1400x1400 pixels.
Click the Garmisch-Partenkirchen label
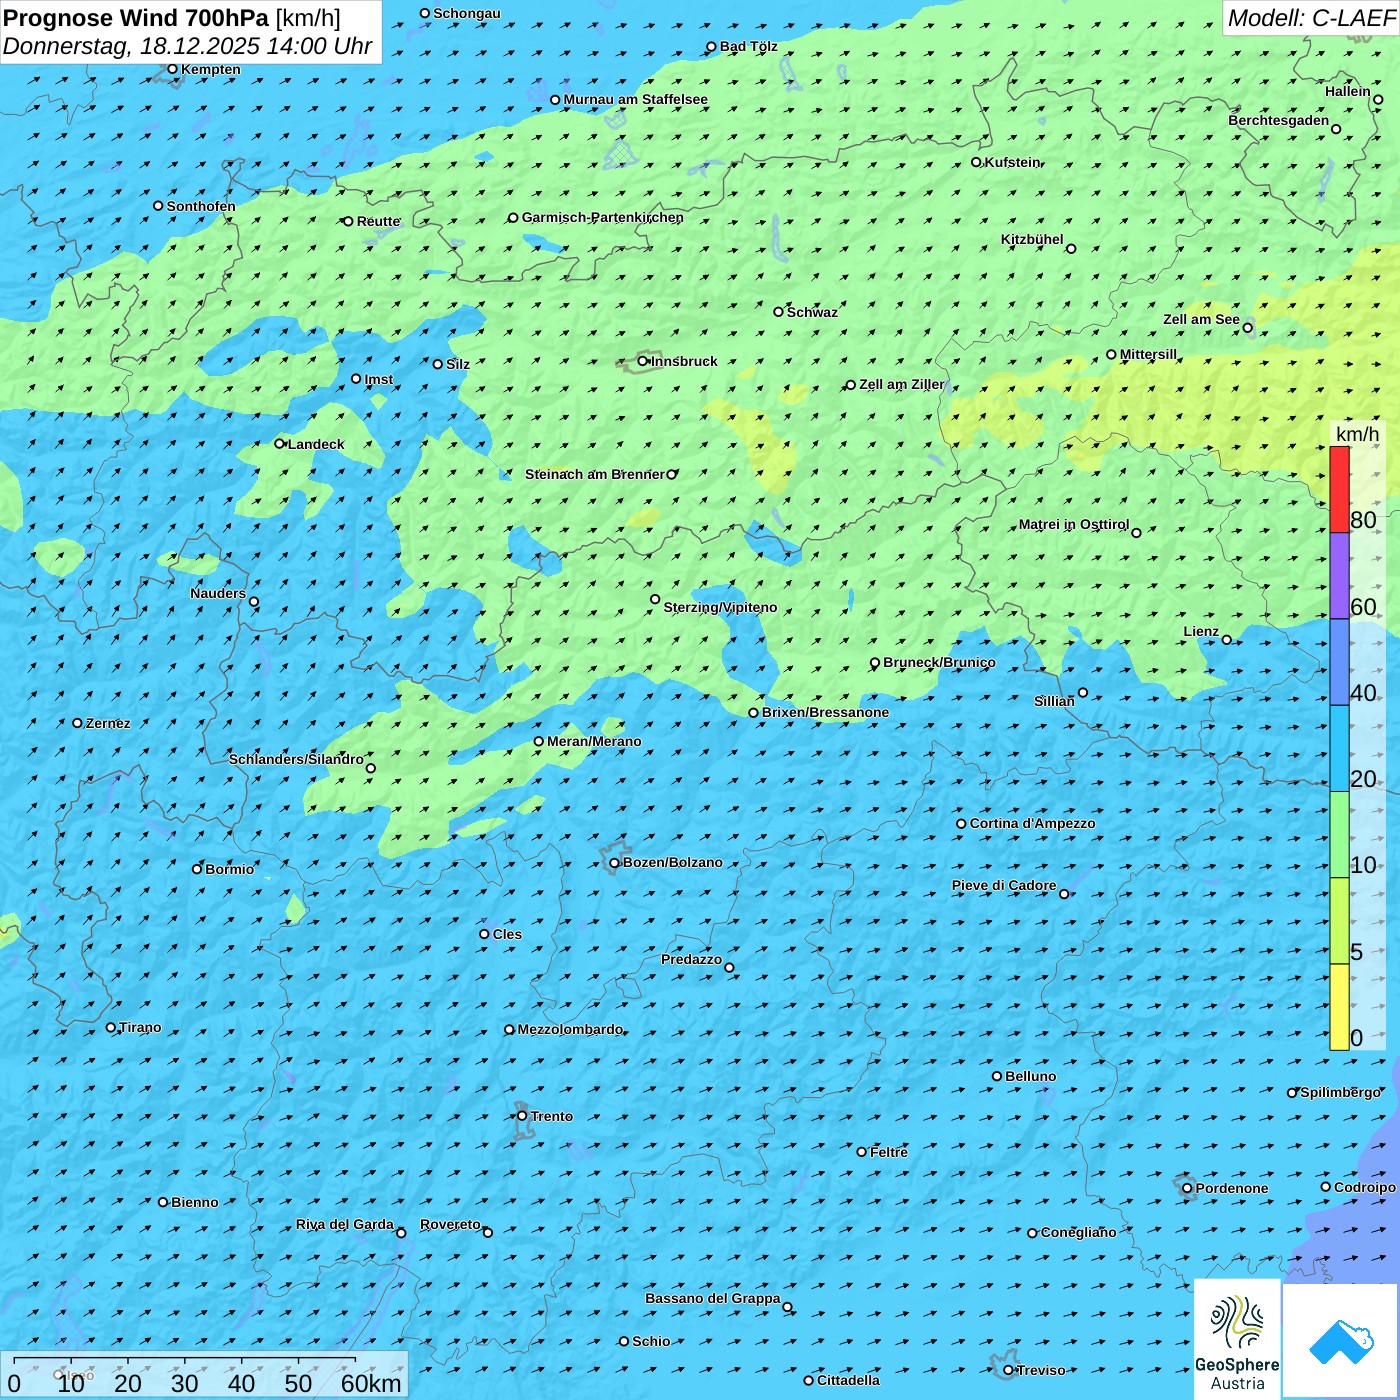[x=602, y=217]
